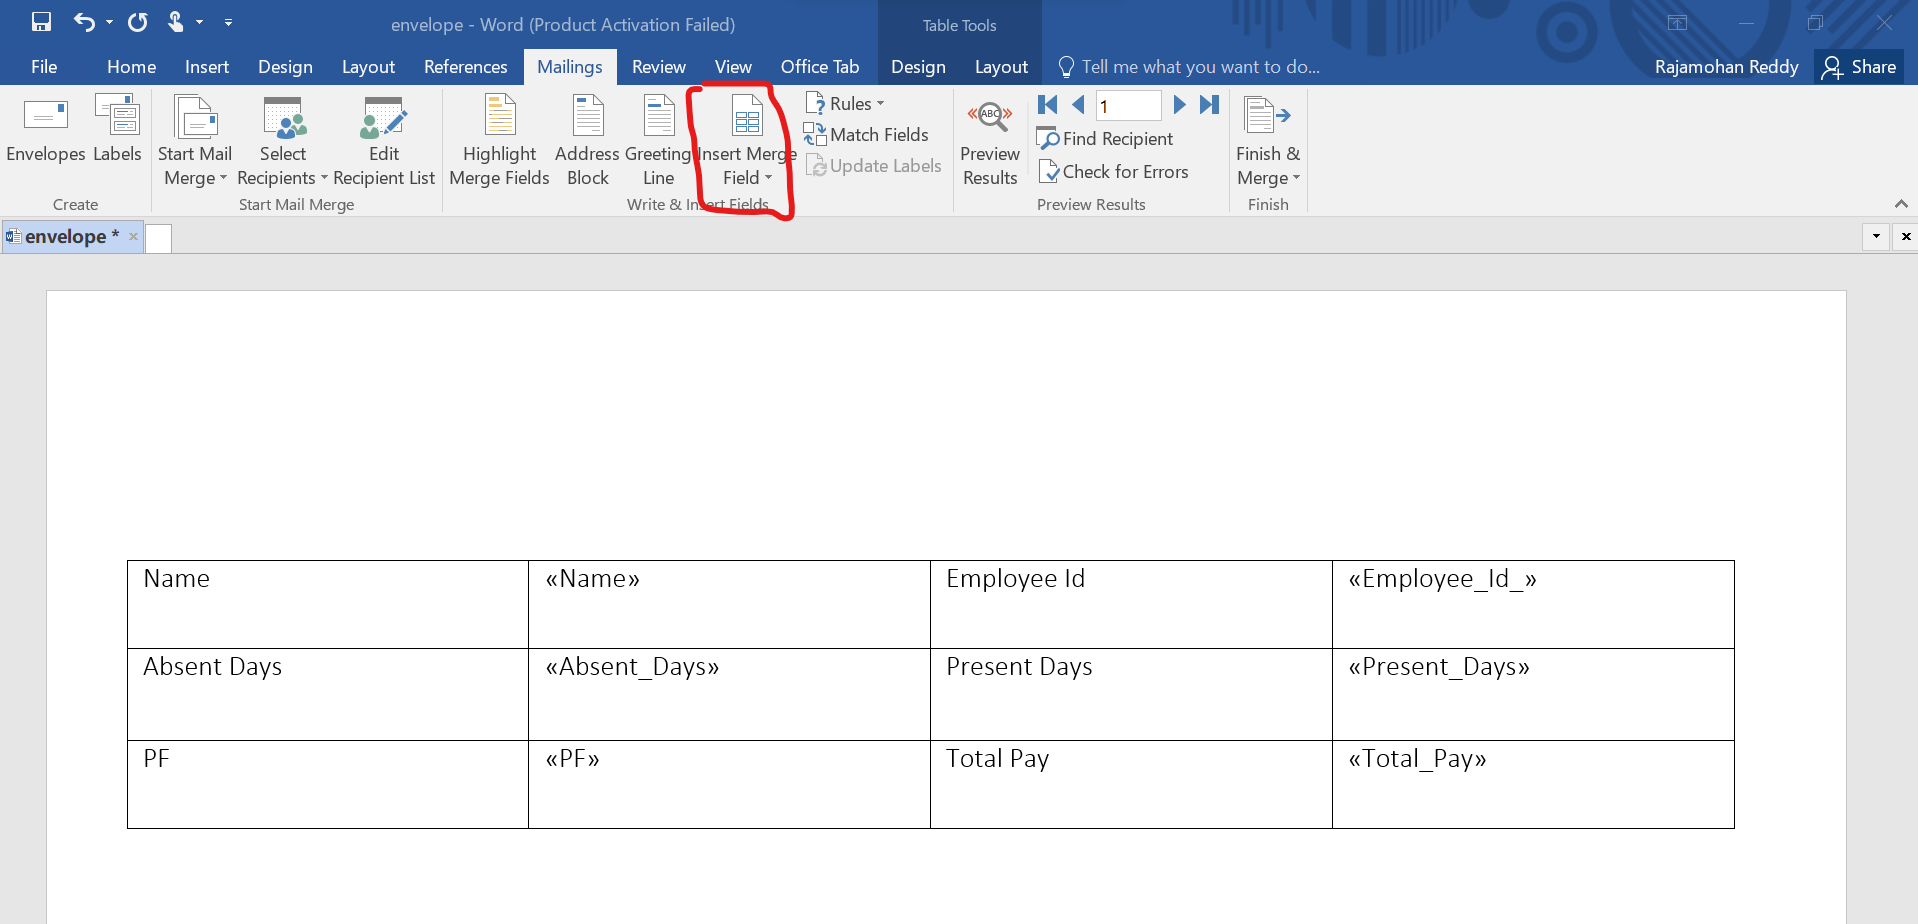This screenshot has width=1918, height=924.
Task: Click Find Recipient
Action: 1105,139
